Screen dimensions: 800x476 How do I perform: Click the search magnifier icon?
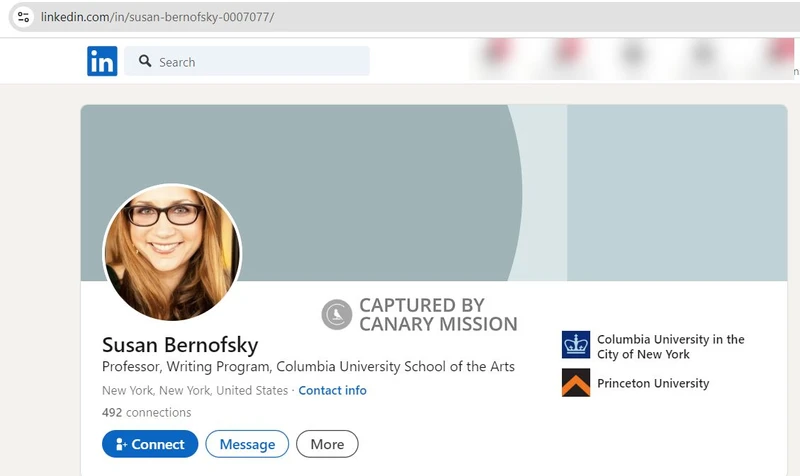[145, 61]
